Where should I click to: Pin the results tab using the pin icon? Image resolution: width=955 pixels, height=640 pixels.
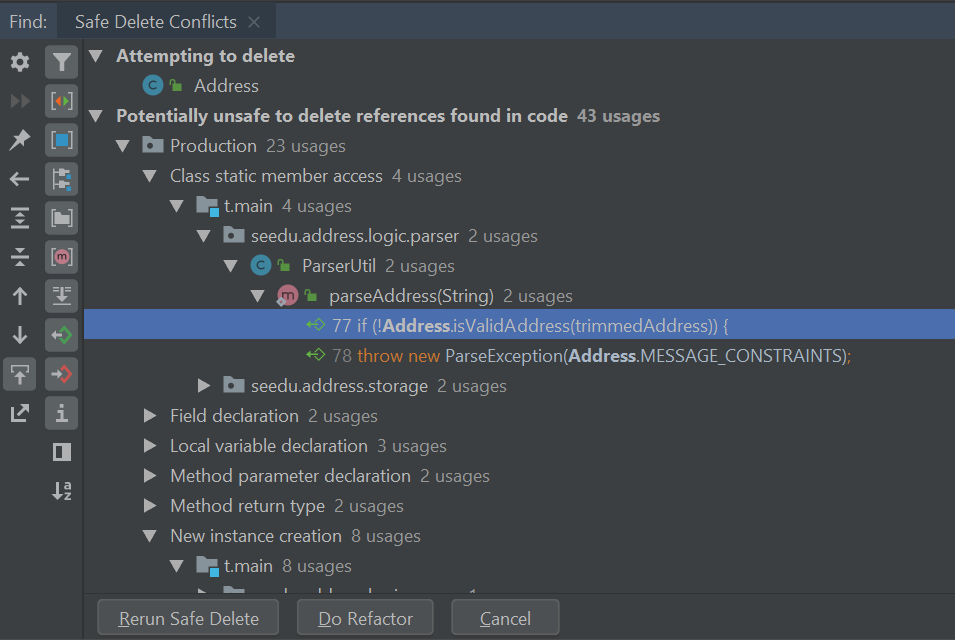click(x=20, y=140)
